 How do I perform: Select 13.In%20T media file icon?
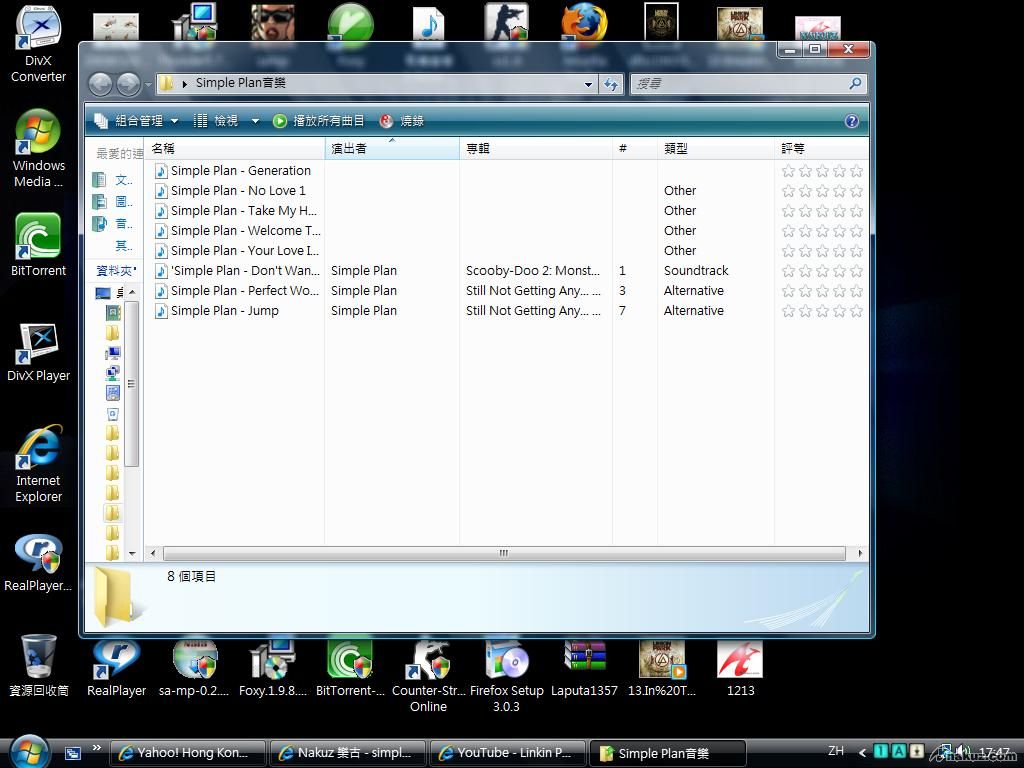[662, 667]
